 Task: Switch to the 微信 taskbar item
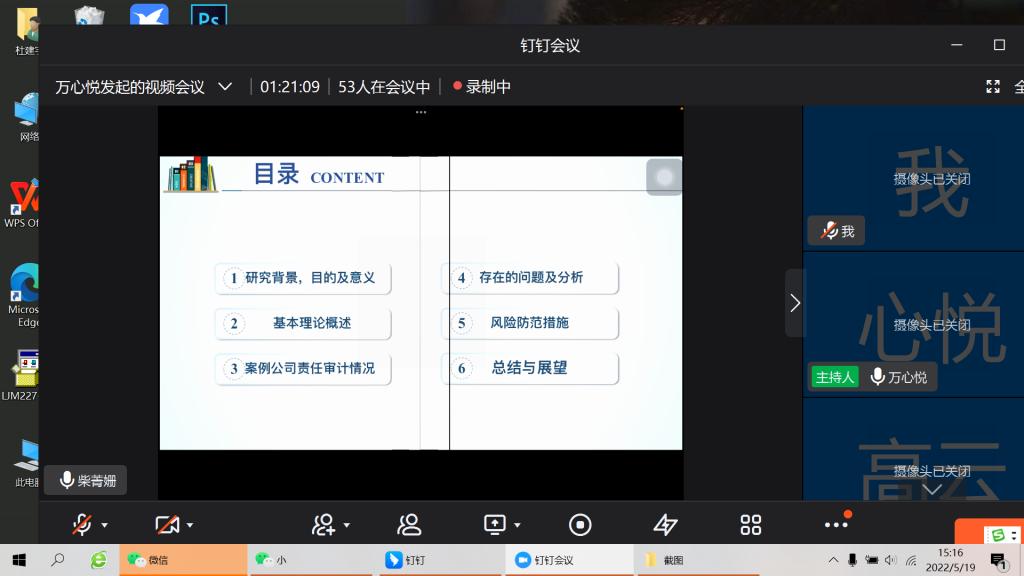[182, 560]
